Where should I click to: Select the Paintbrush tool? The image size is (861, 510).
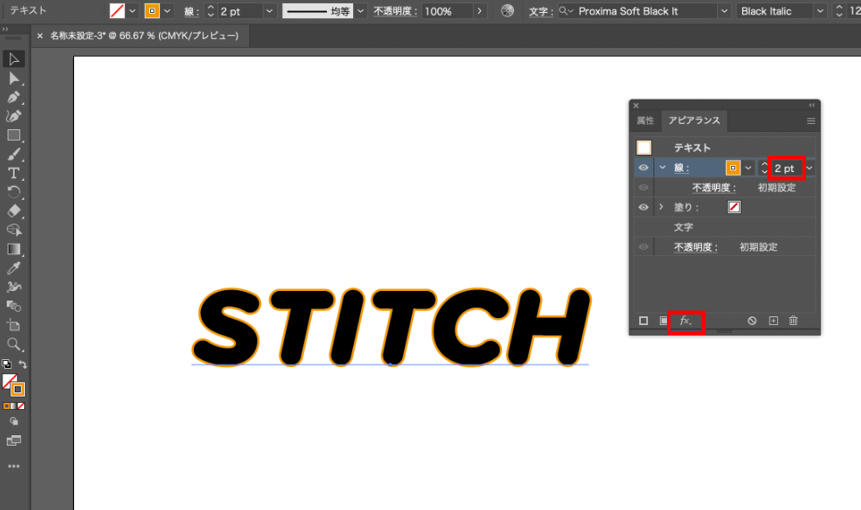[x=14, y=154]
